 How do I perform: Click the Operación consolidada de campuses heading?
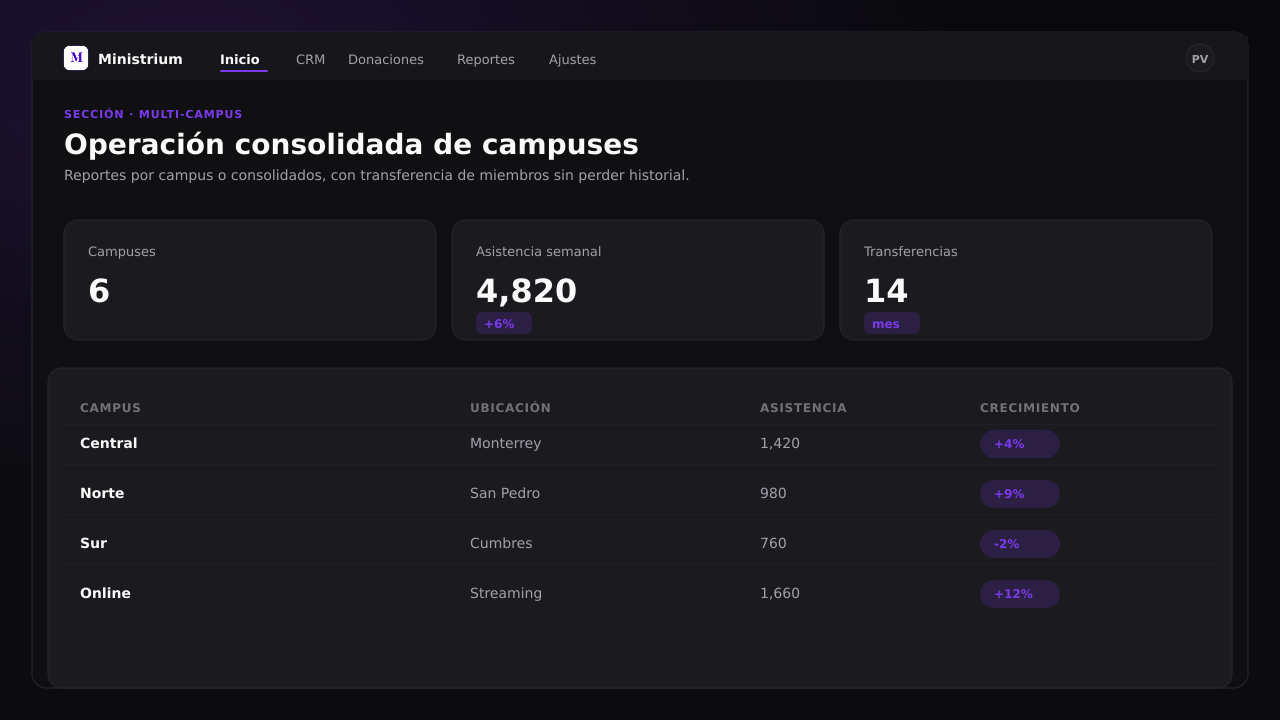(351, 144)
